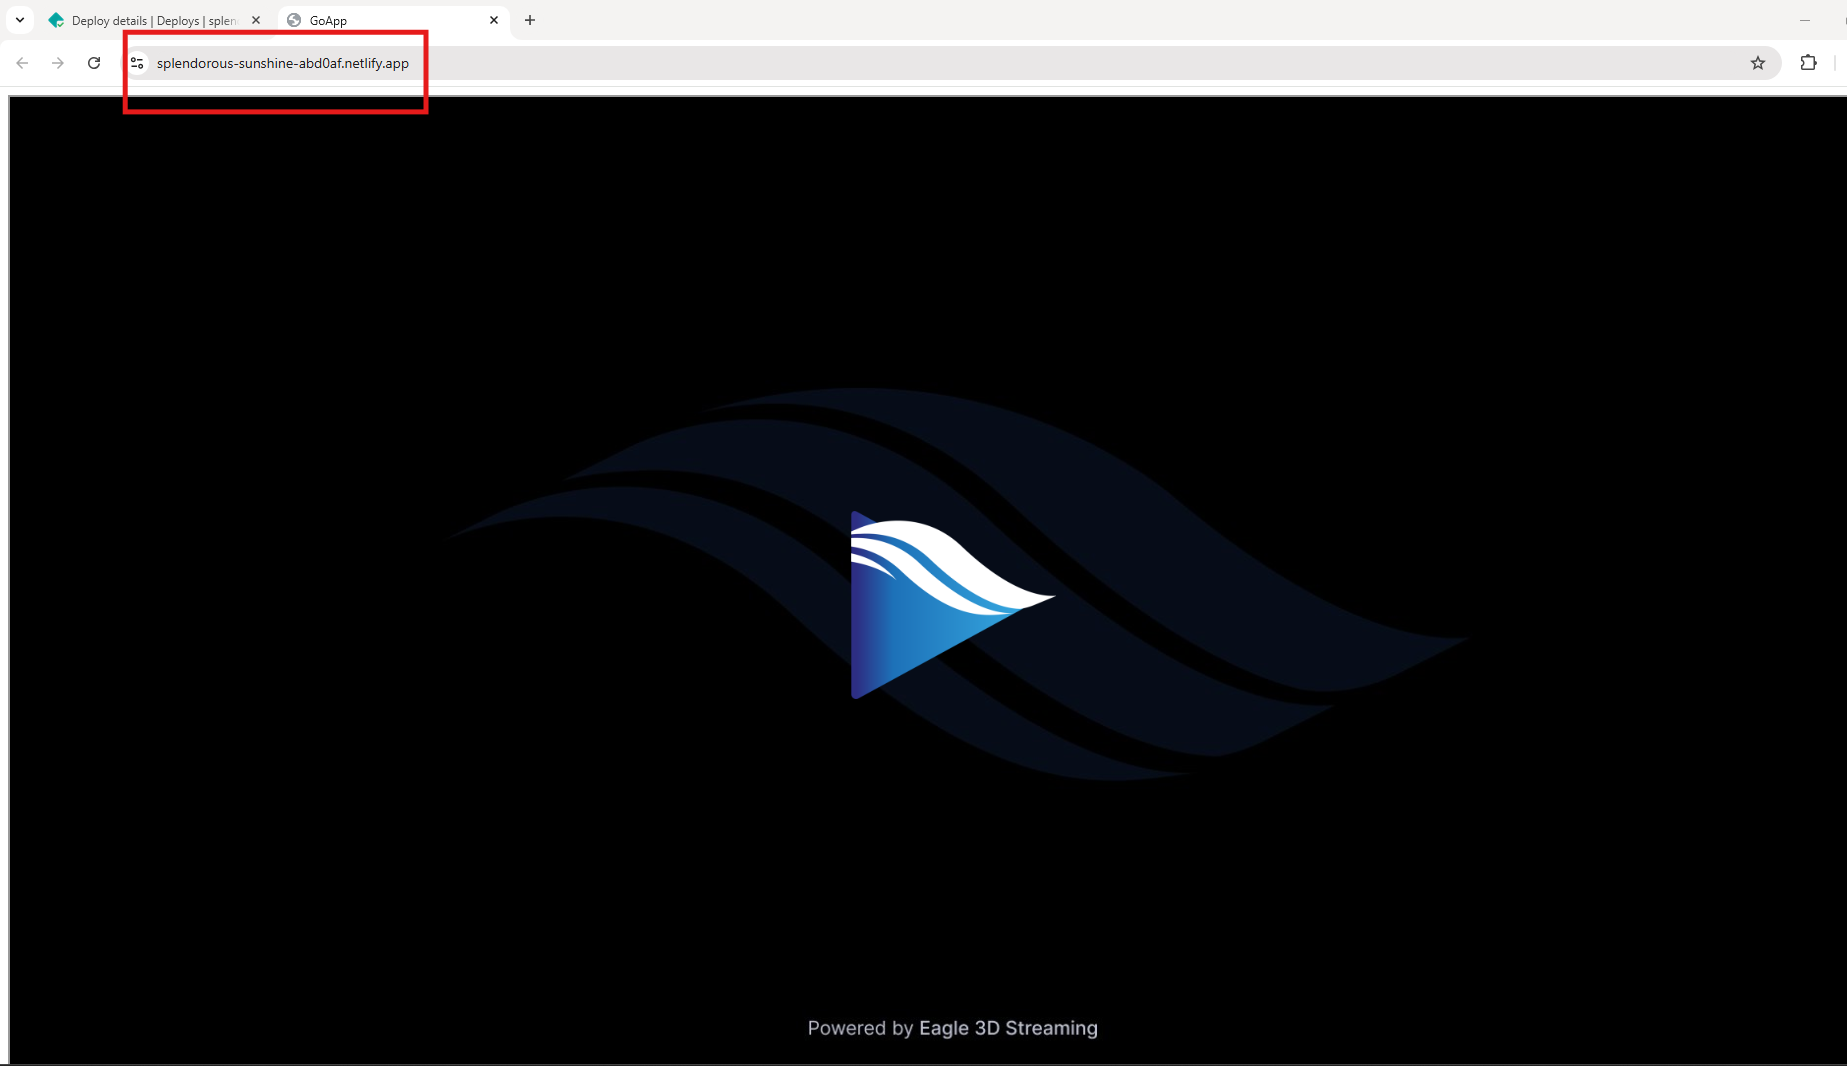The image size is (1847, 1066).
Task: Go back to the previous page
Action: click(x=22, y=63)
